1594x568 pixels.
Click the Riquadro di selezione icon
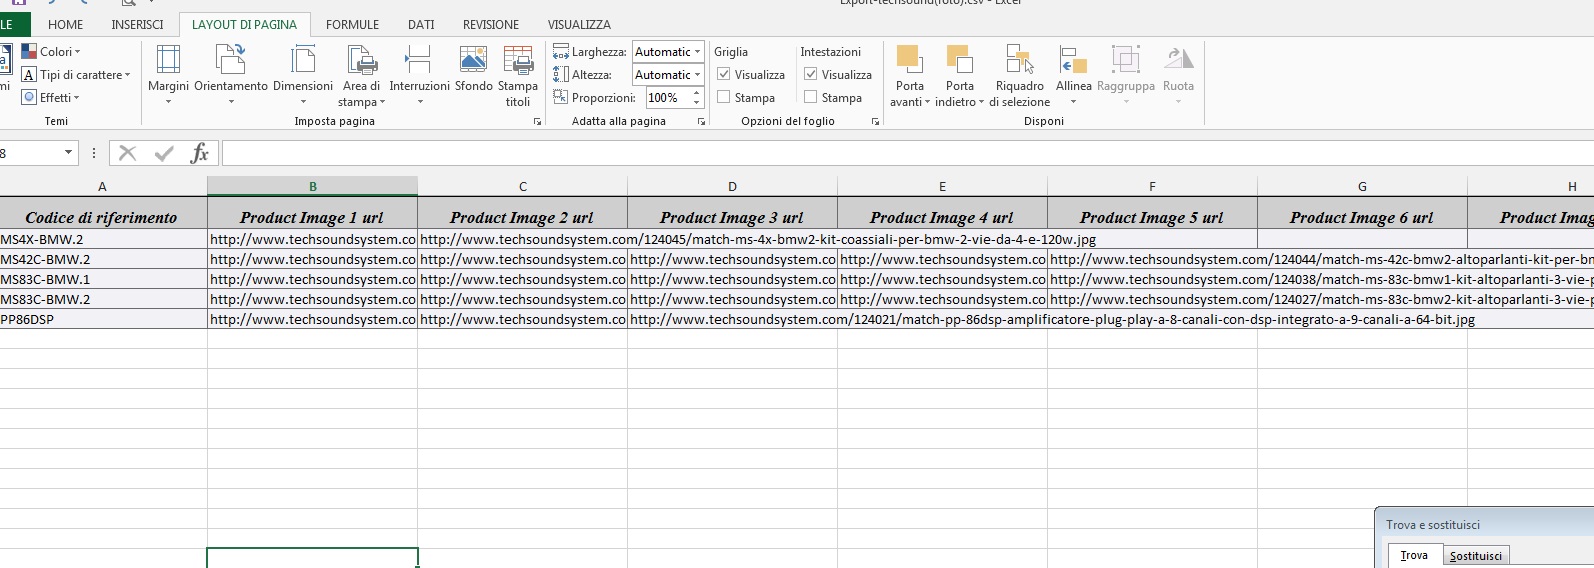point(1019,60)
